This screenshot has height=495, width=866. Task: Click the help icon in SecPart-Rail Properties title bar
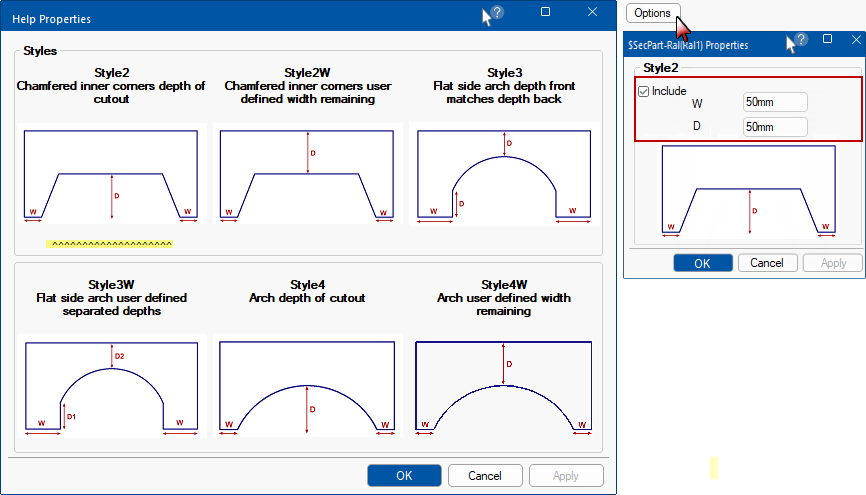[x=802, y=41]
